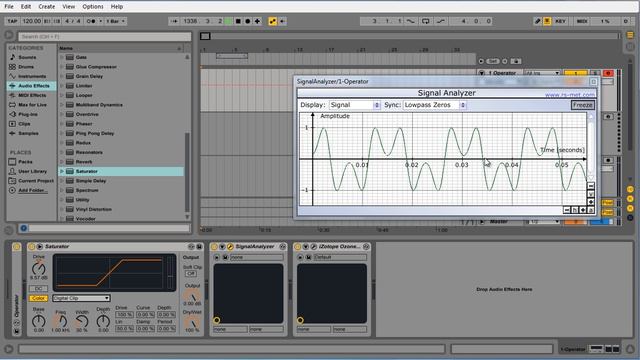
Task: Click the TAP tempo button
Action: 12,21
